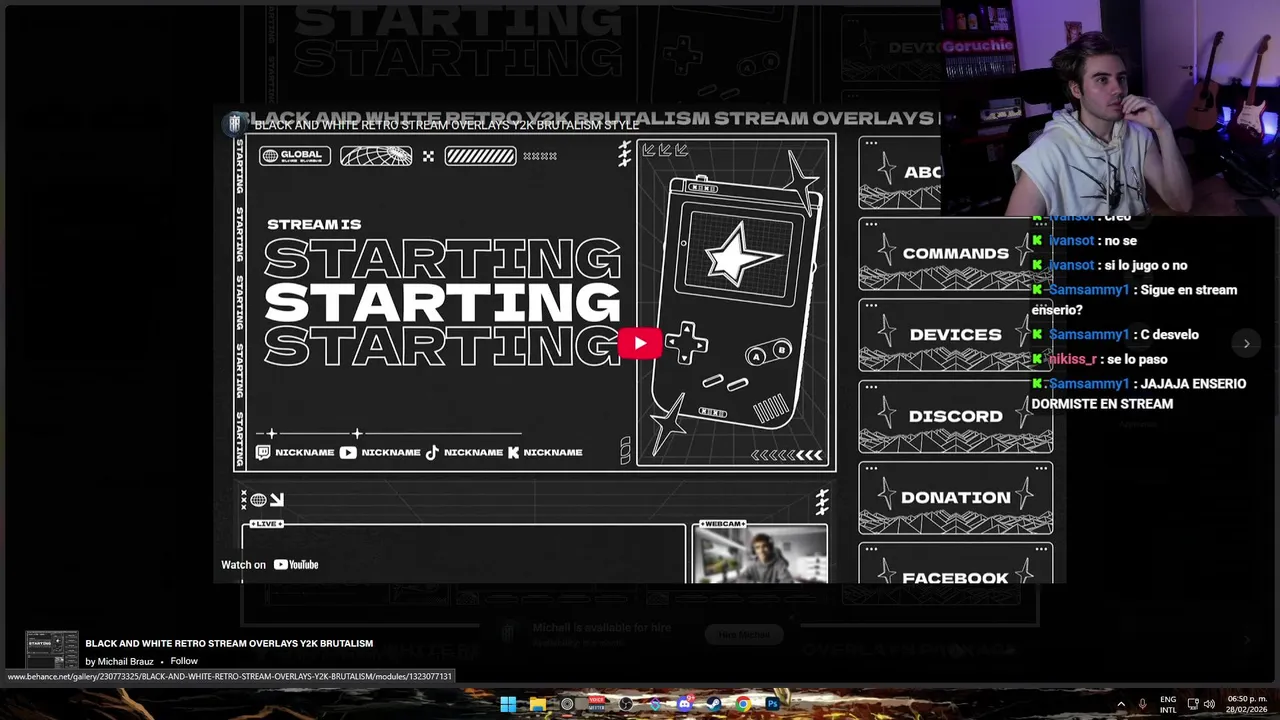Open File Explorer from taskbar
This screenshot has width=1280, height=720.
(538, 704)
